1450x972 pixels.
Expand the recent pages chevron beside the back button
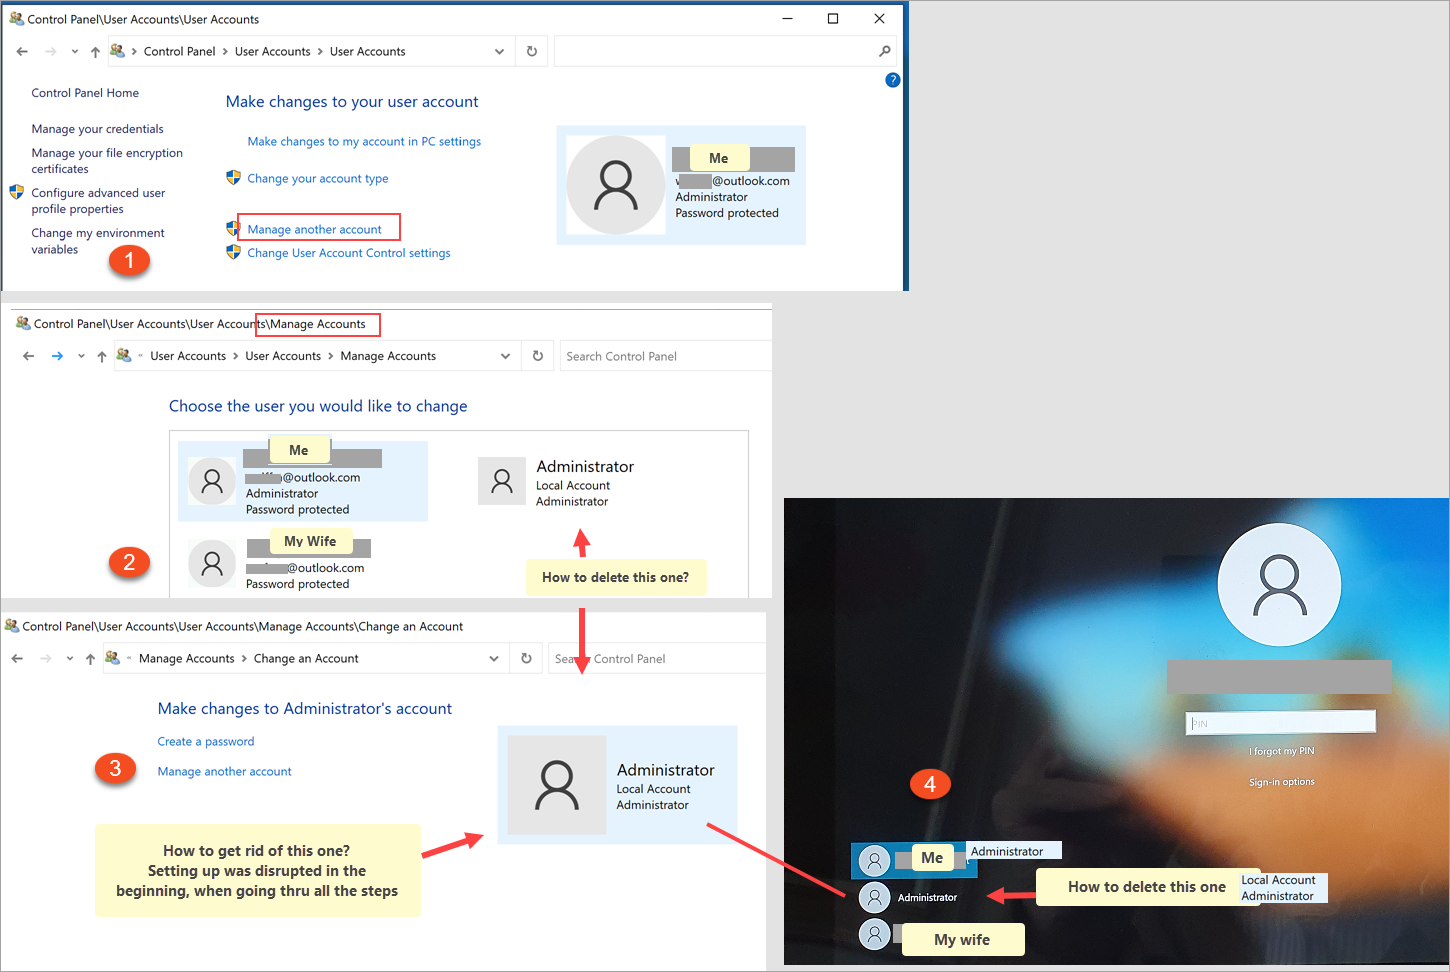(x=74, y=51)
